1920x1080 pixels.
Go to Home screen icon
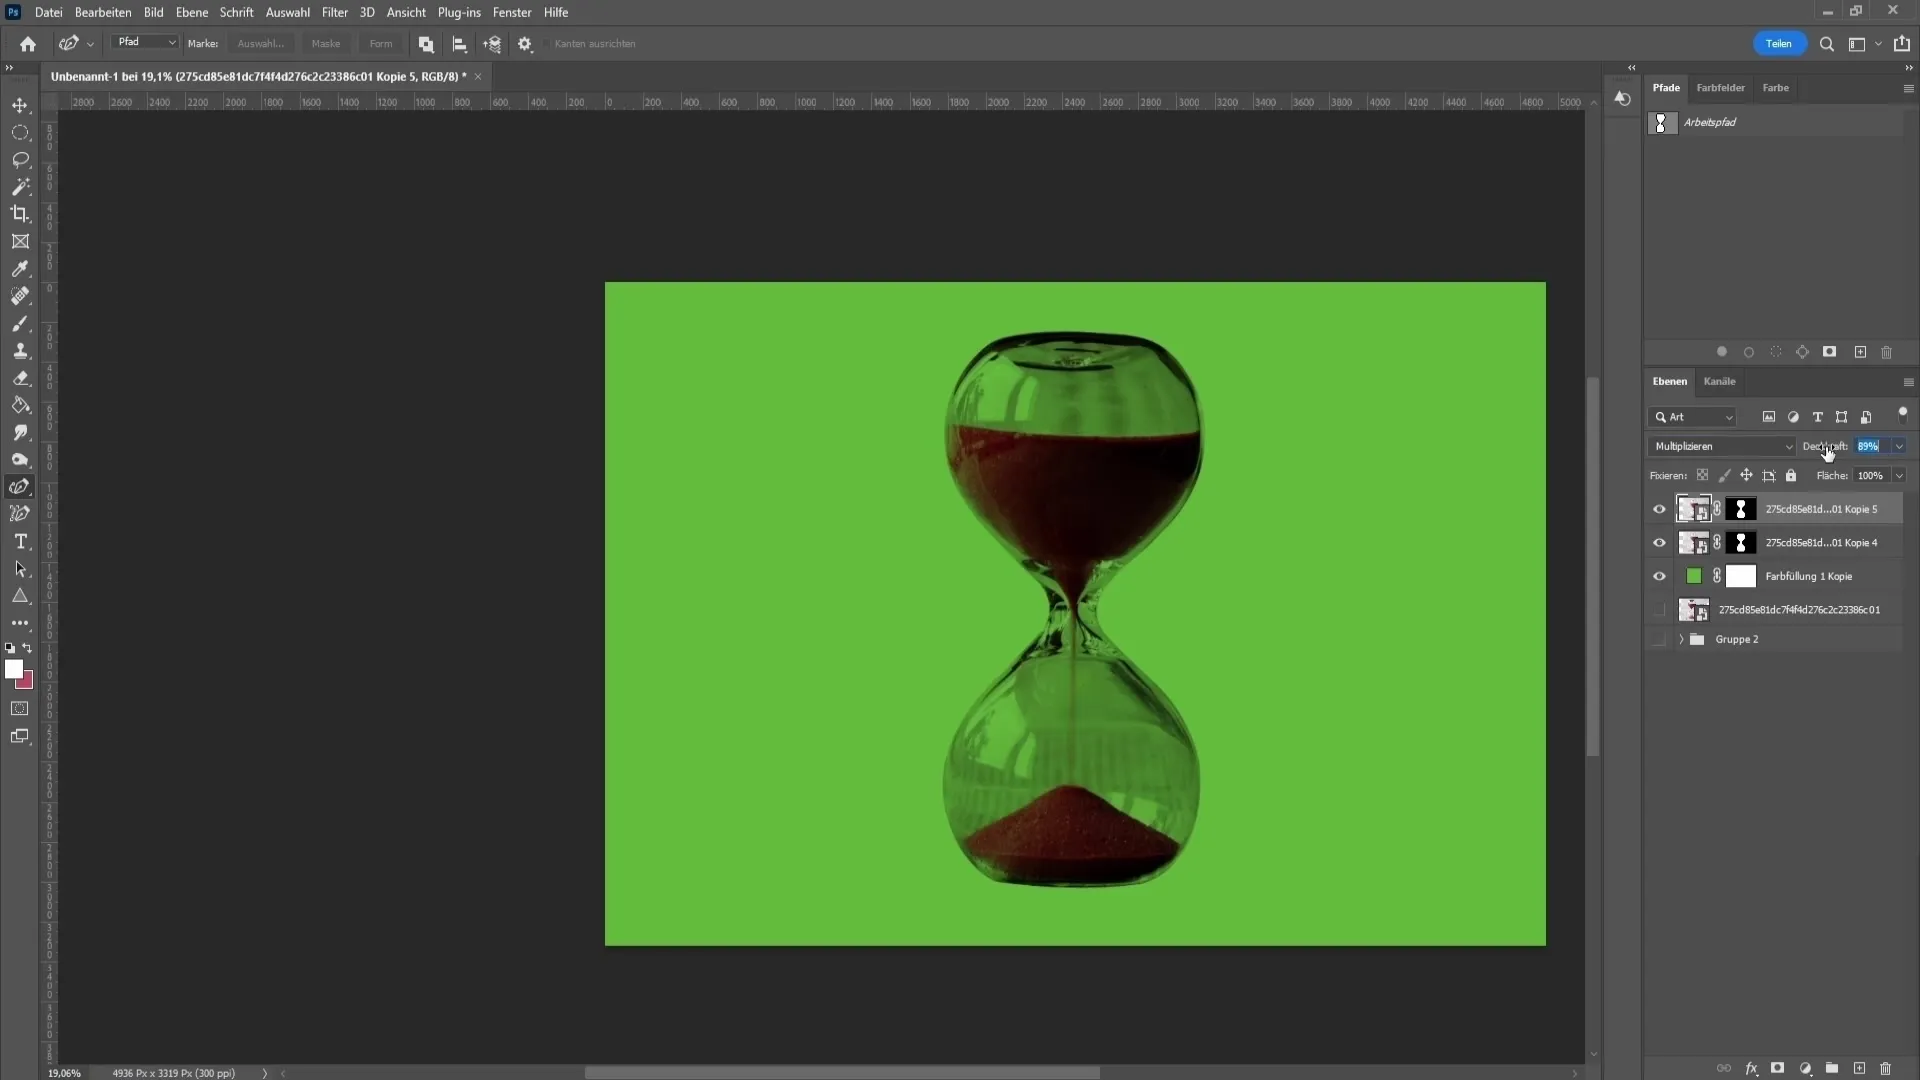[x=28, y=44]
